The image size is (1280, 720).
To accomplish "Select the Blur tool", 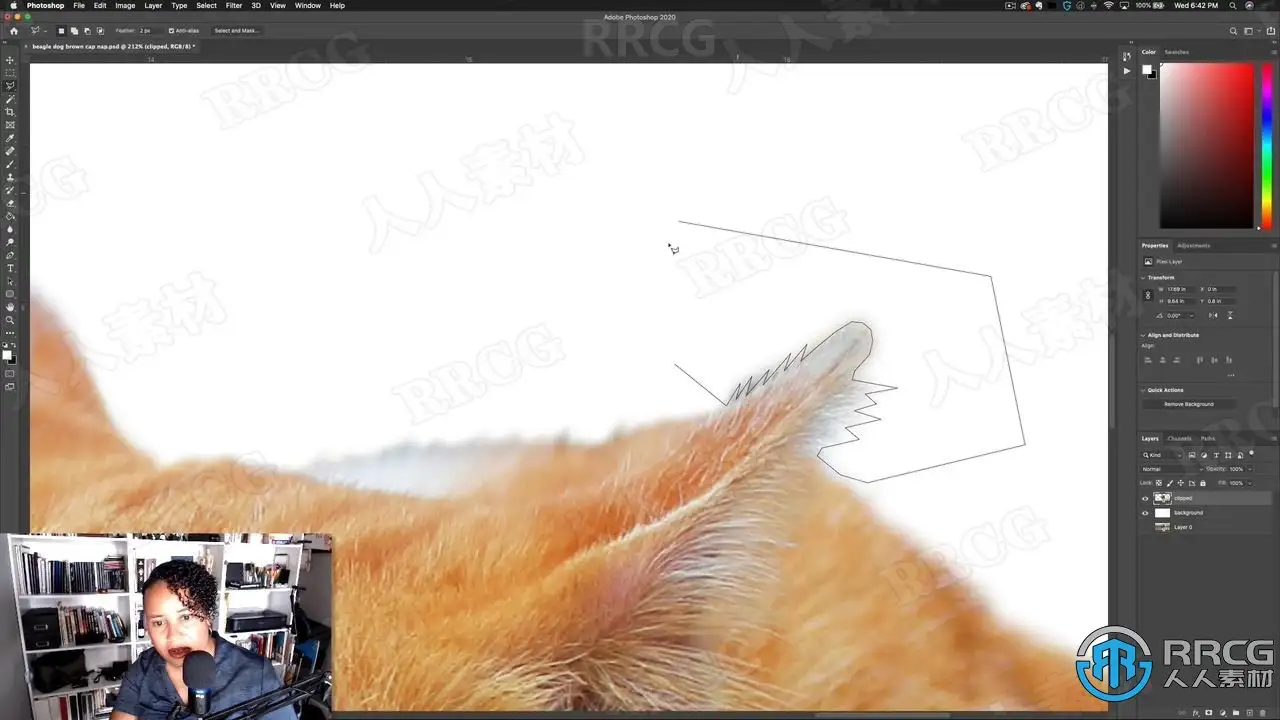I will [11, 229].
